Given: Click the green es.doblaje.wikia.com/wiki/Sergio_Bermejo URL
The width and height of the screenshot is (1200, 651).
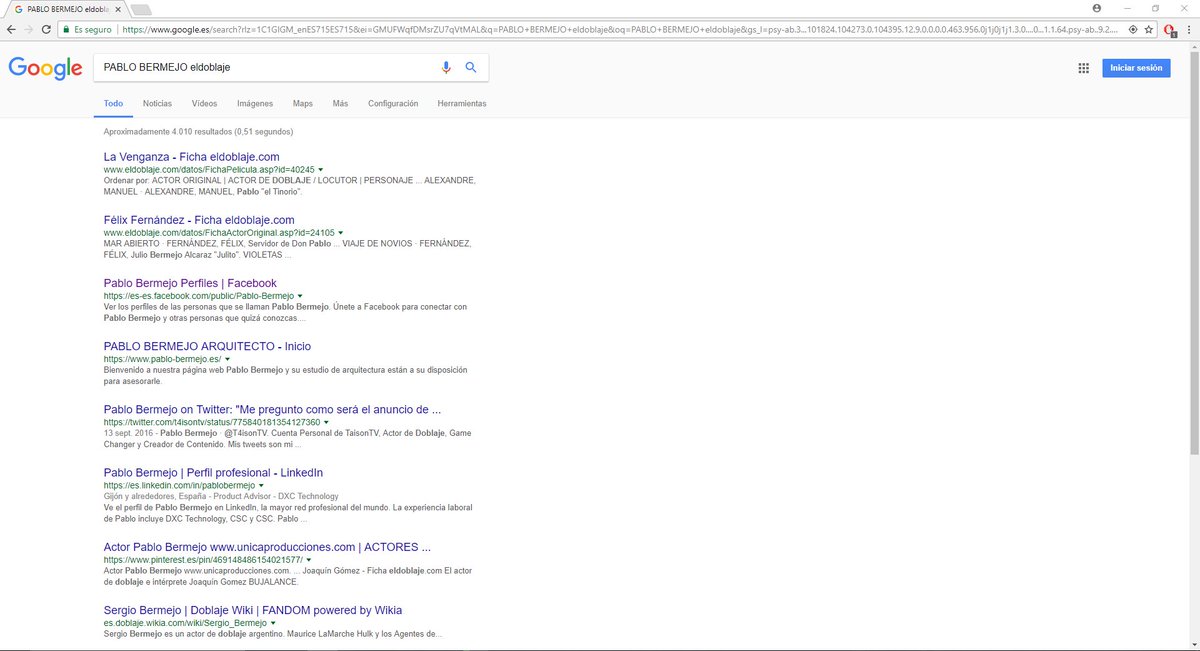Looking at the screenshot, I should (x=184, y=623).
